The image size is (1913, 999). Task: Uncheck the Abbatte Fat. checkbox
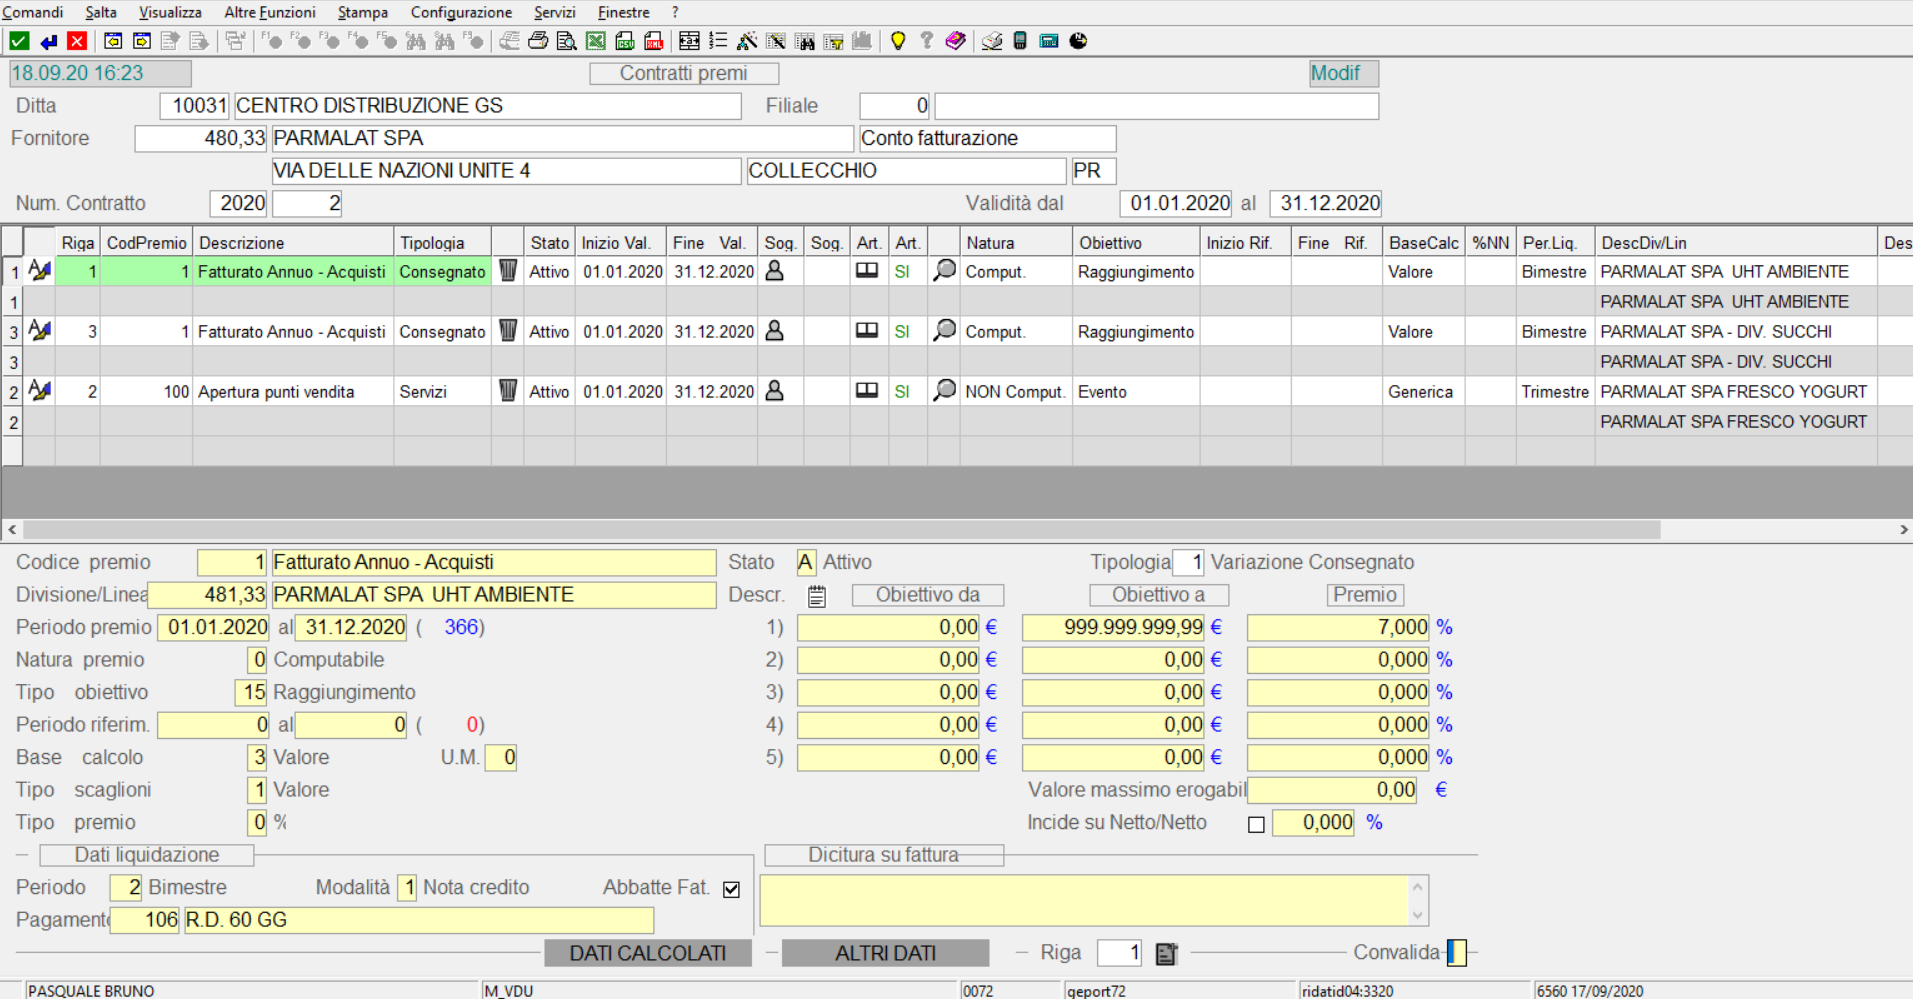[732, 889]
